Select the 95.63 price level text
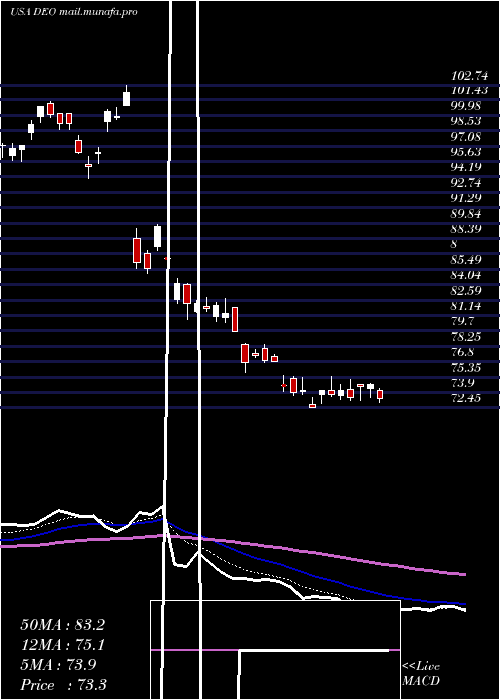 466,152
